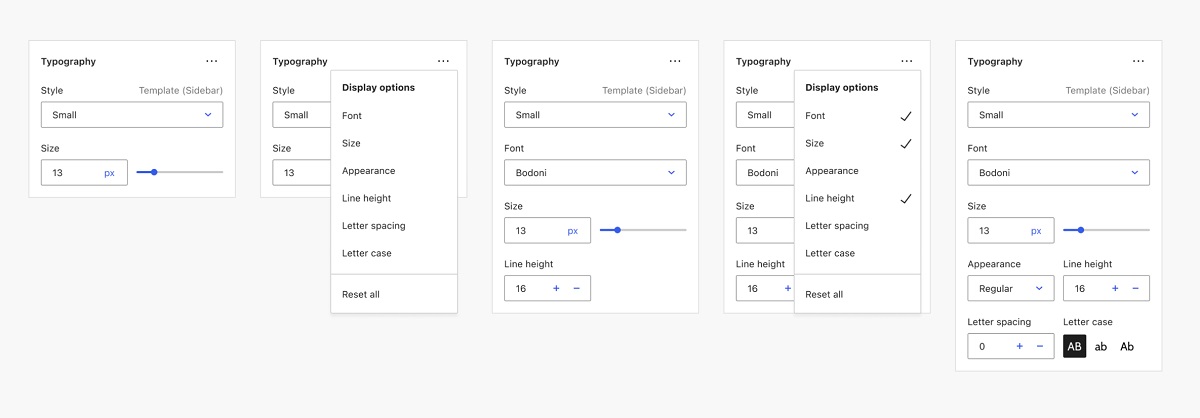Decrease letter spacing with minus icon
Viewport: 1200px width, 418px height.
pos(1040,347)
